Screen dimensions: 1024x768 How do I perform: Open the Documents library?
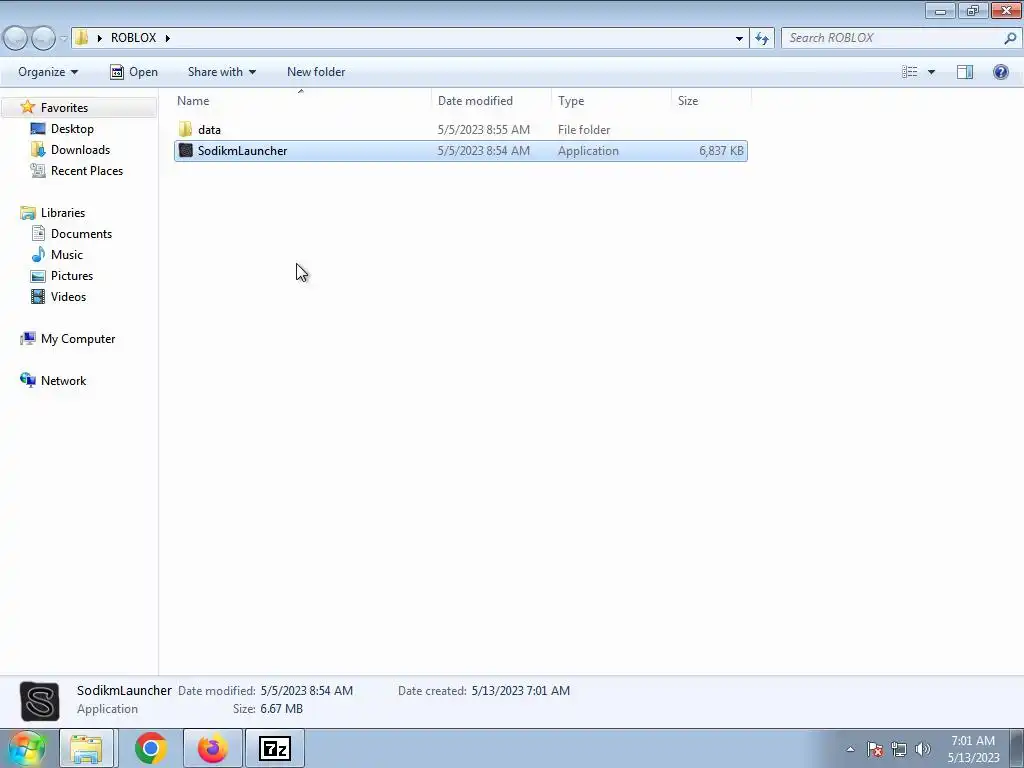coord(81,233)
